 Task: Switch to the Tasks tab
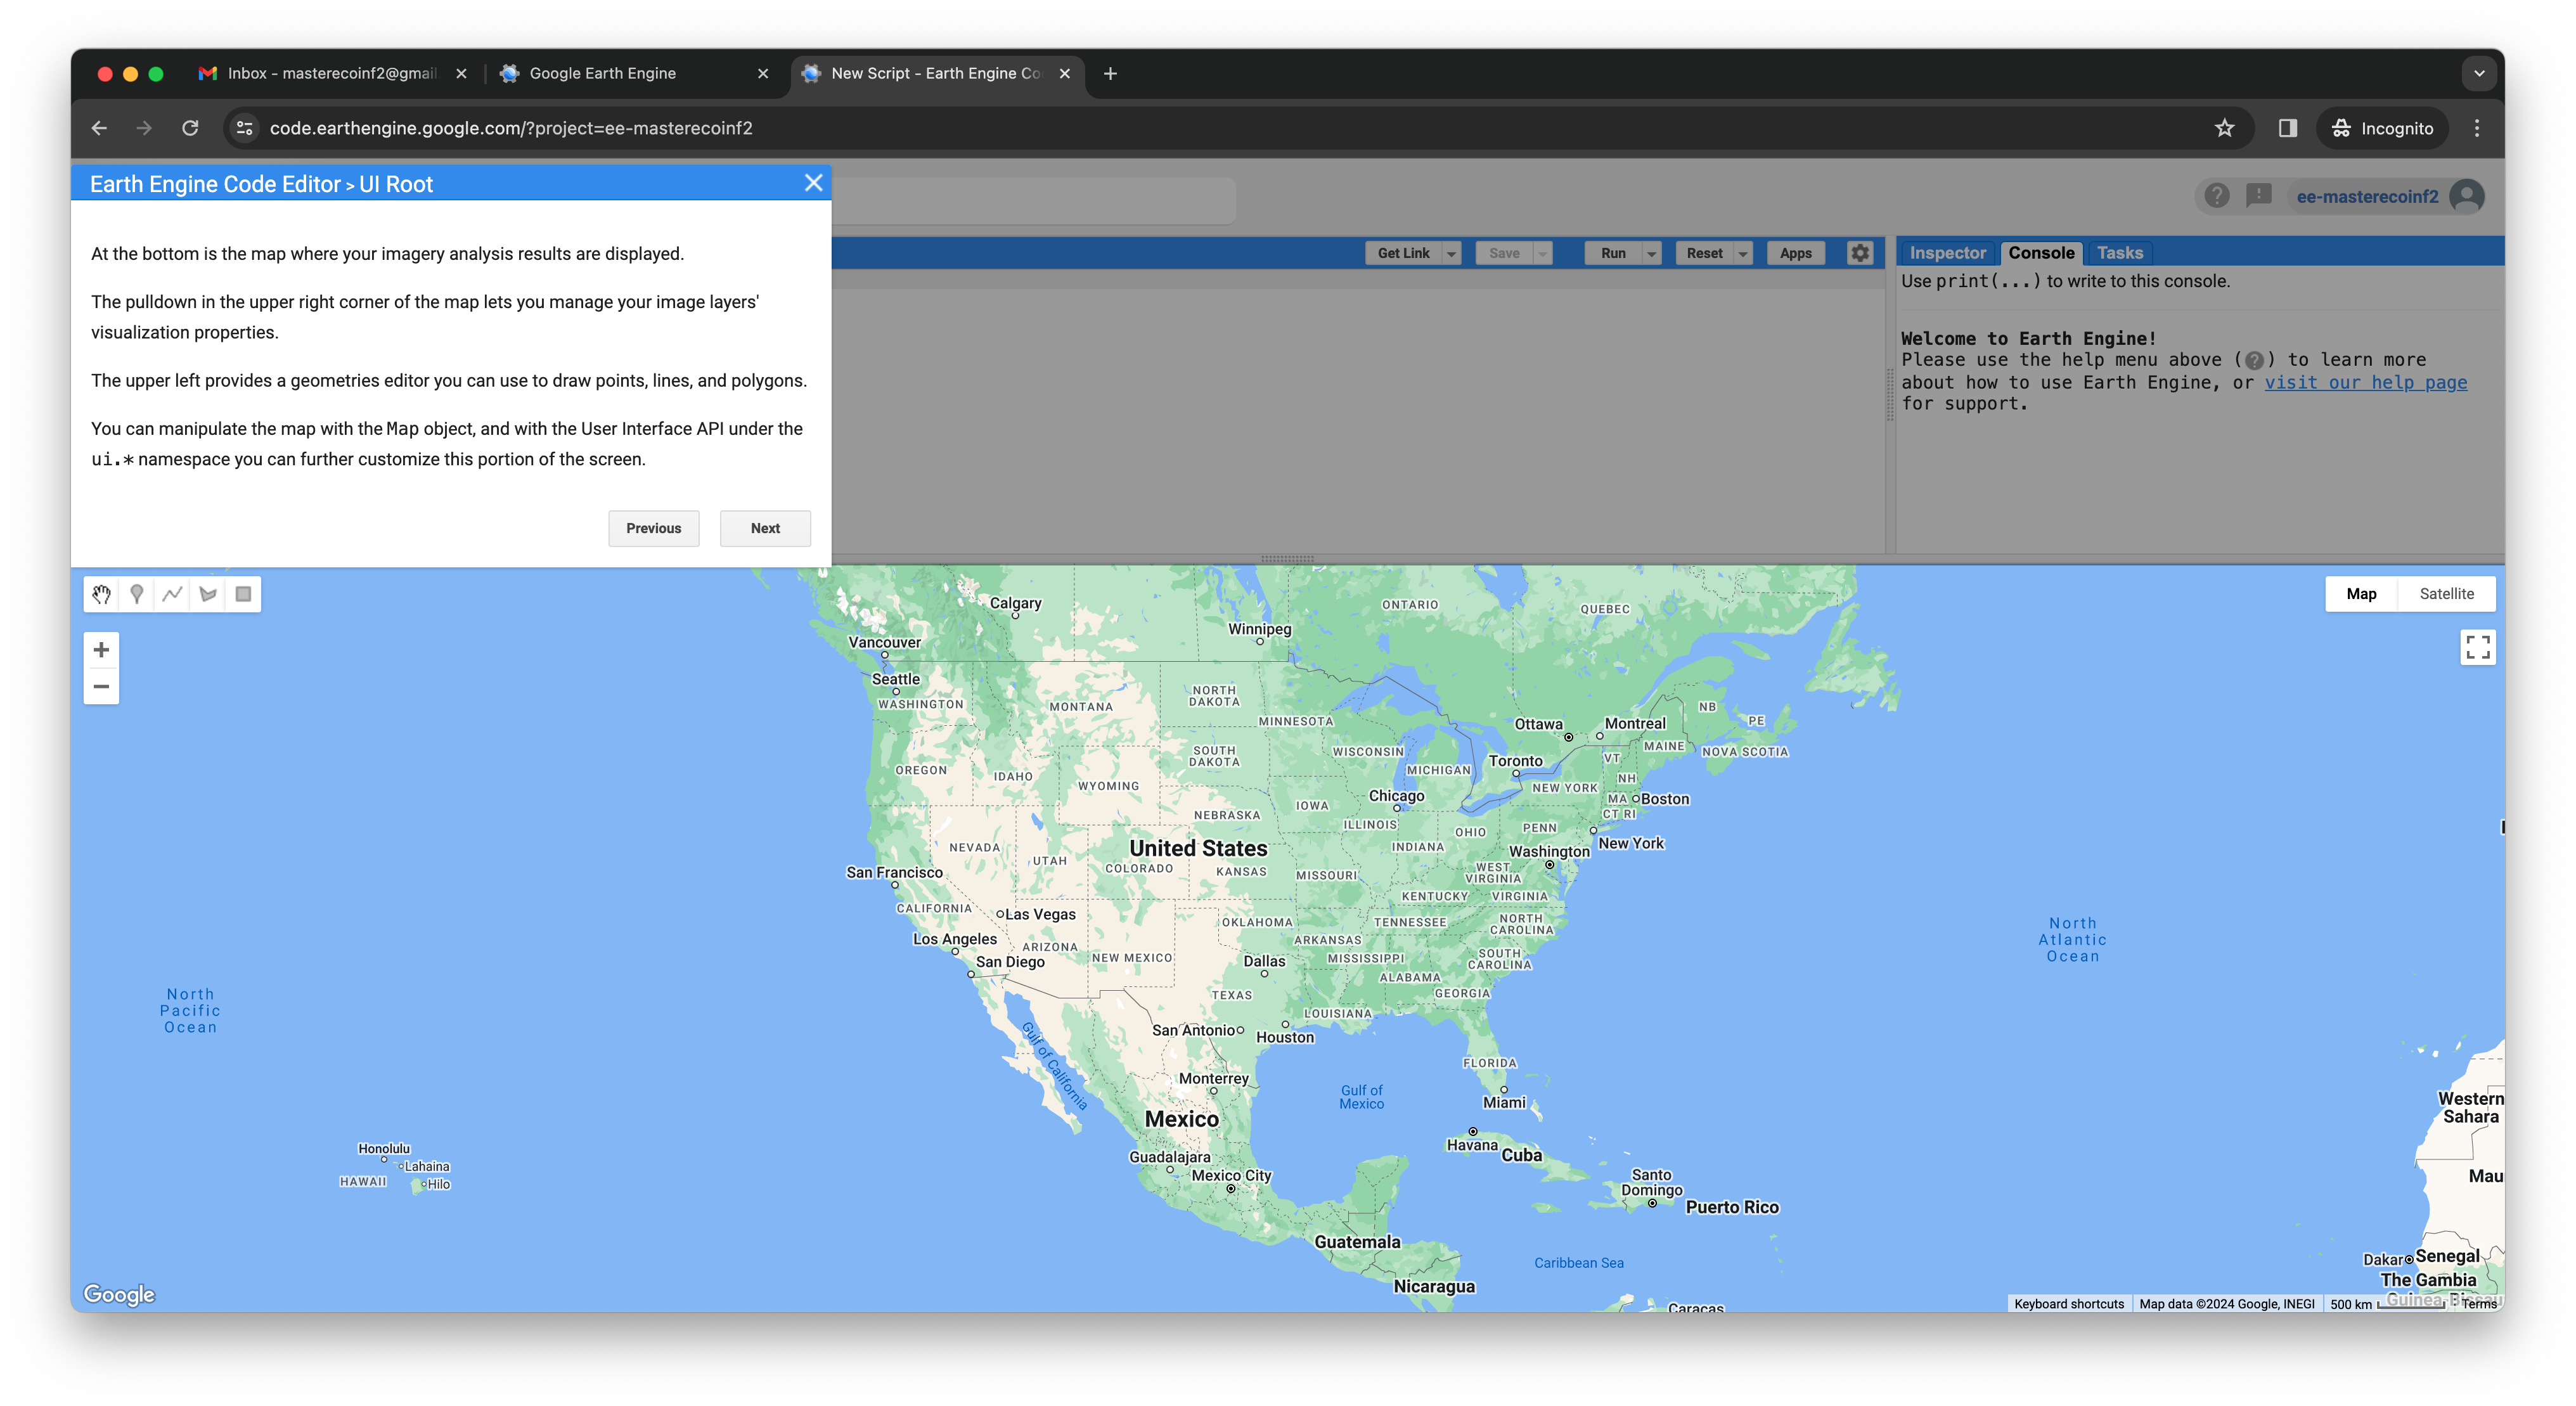click(x=2119, y=253)
